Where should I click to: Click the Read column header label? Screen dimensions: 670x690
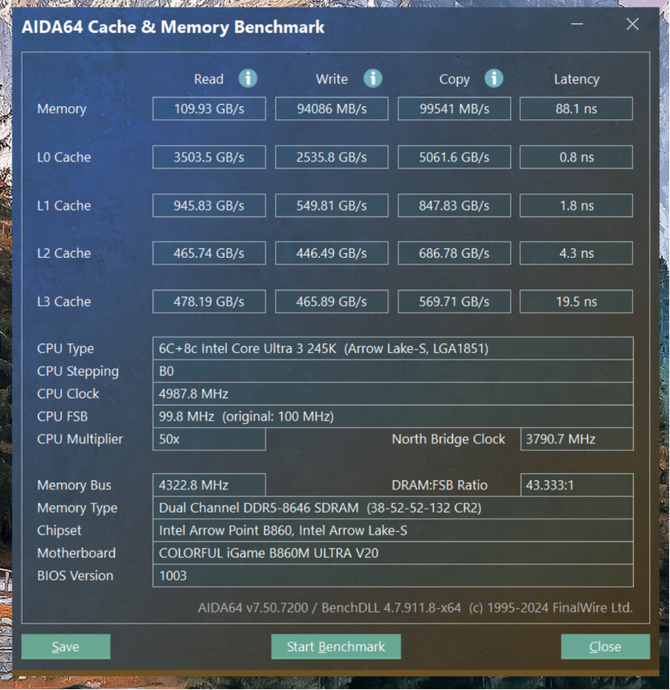pyautogui.click(x=209, y=79)
